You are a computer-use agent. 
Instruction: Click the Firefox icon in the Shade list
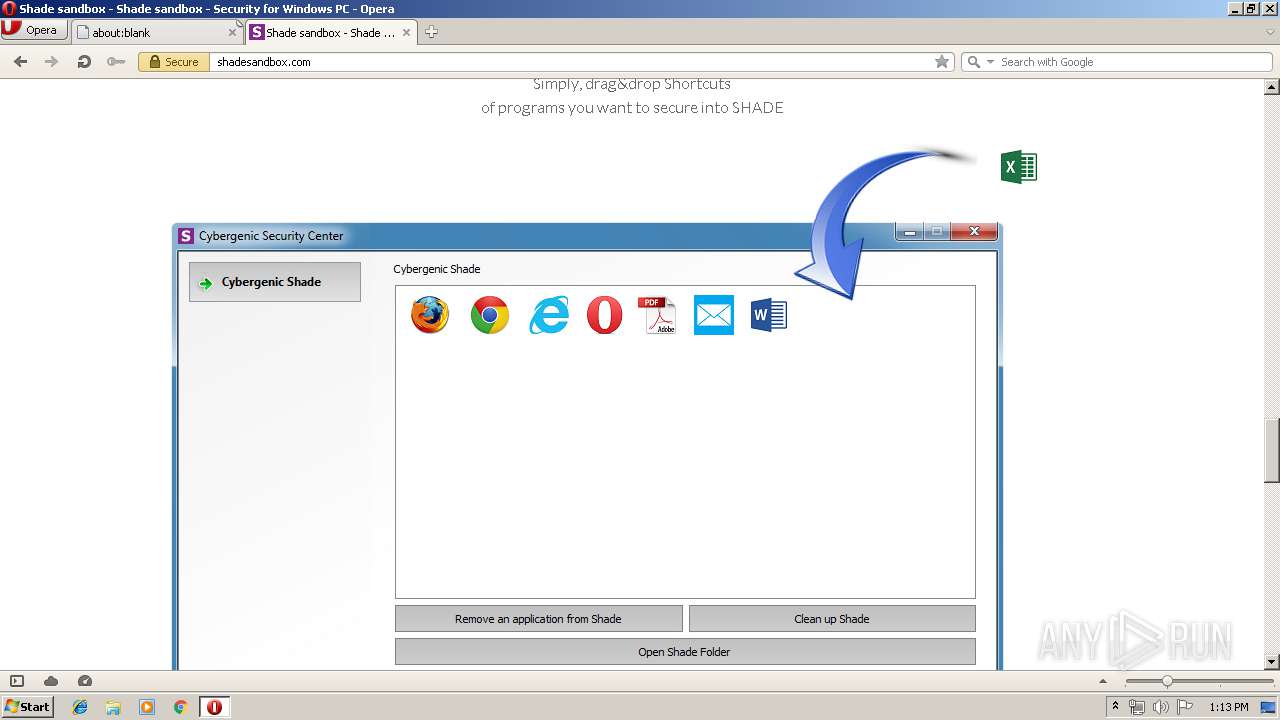(430, 315)
